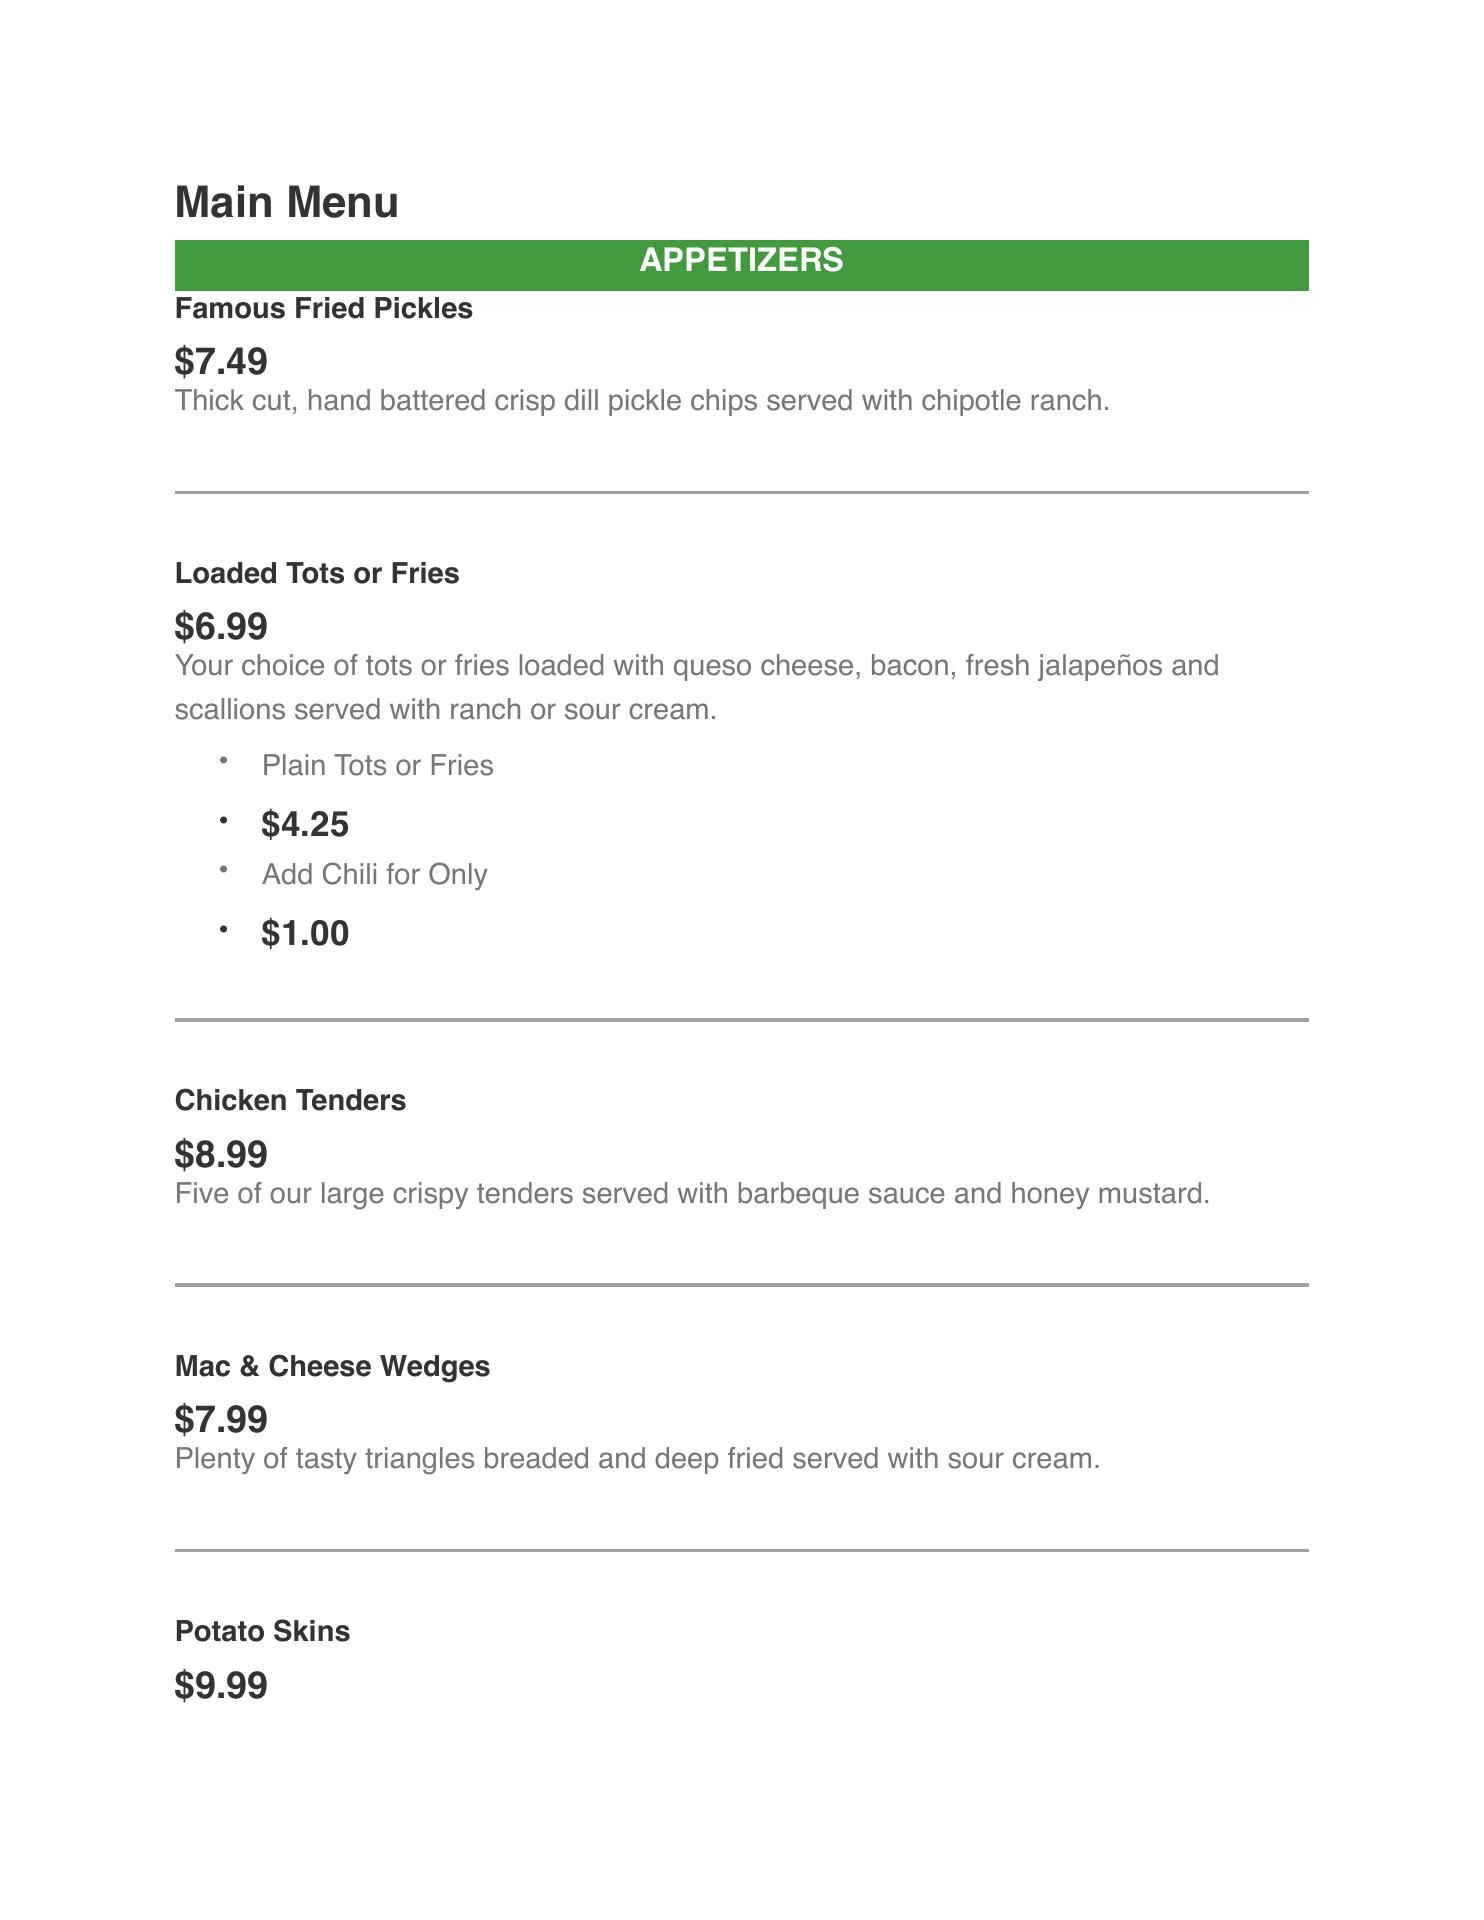Select the green APPETIZERS banner
The height and width of the screenshot is (1920, 1484).
pyautogui.click(x=741, y=264)
